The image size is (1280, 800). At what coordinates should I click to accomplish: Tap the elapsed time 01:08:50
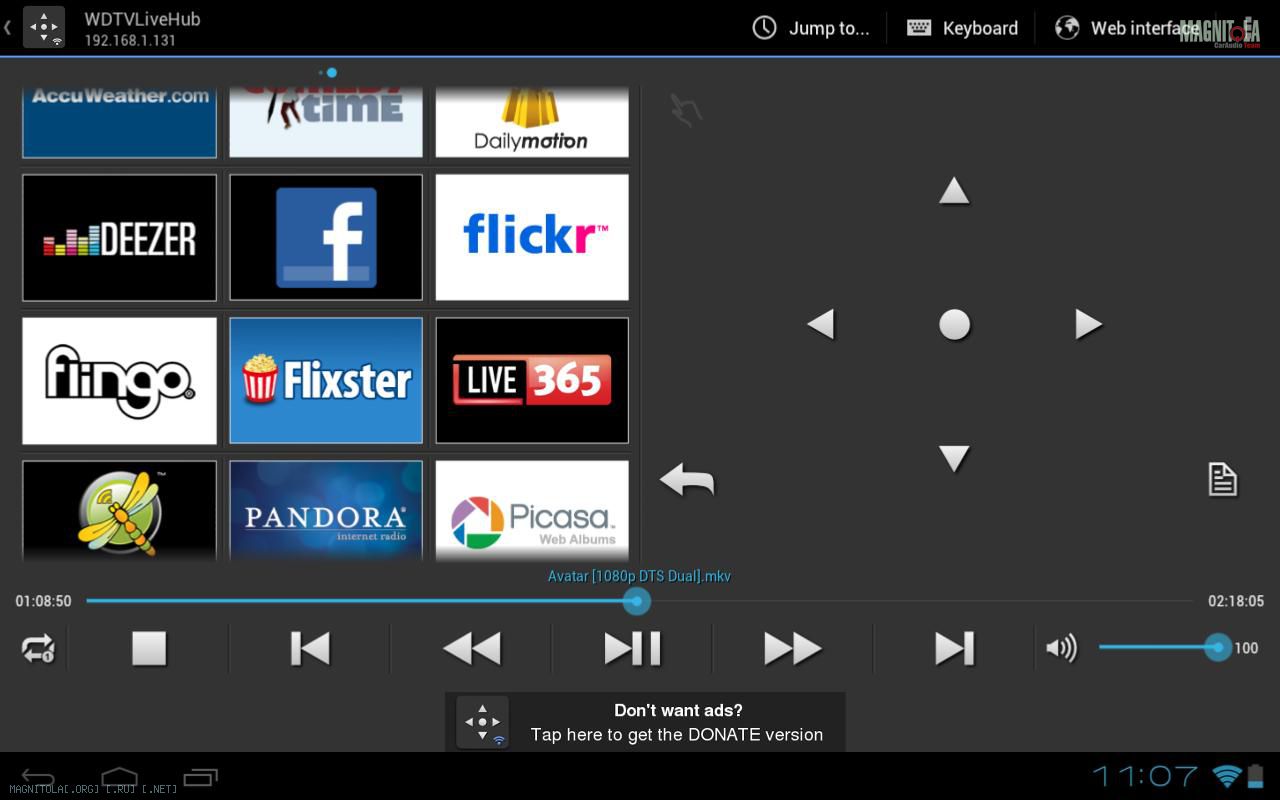(x=43, y=601)
